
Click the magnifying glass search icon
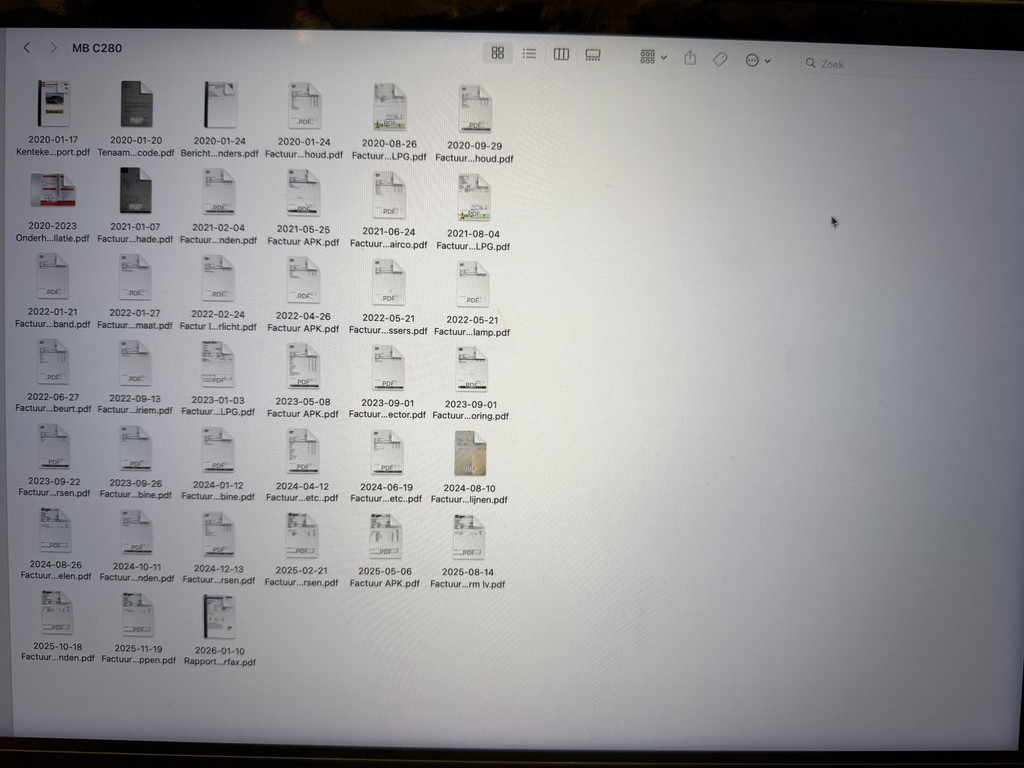(811, 63)
